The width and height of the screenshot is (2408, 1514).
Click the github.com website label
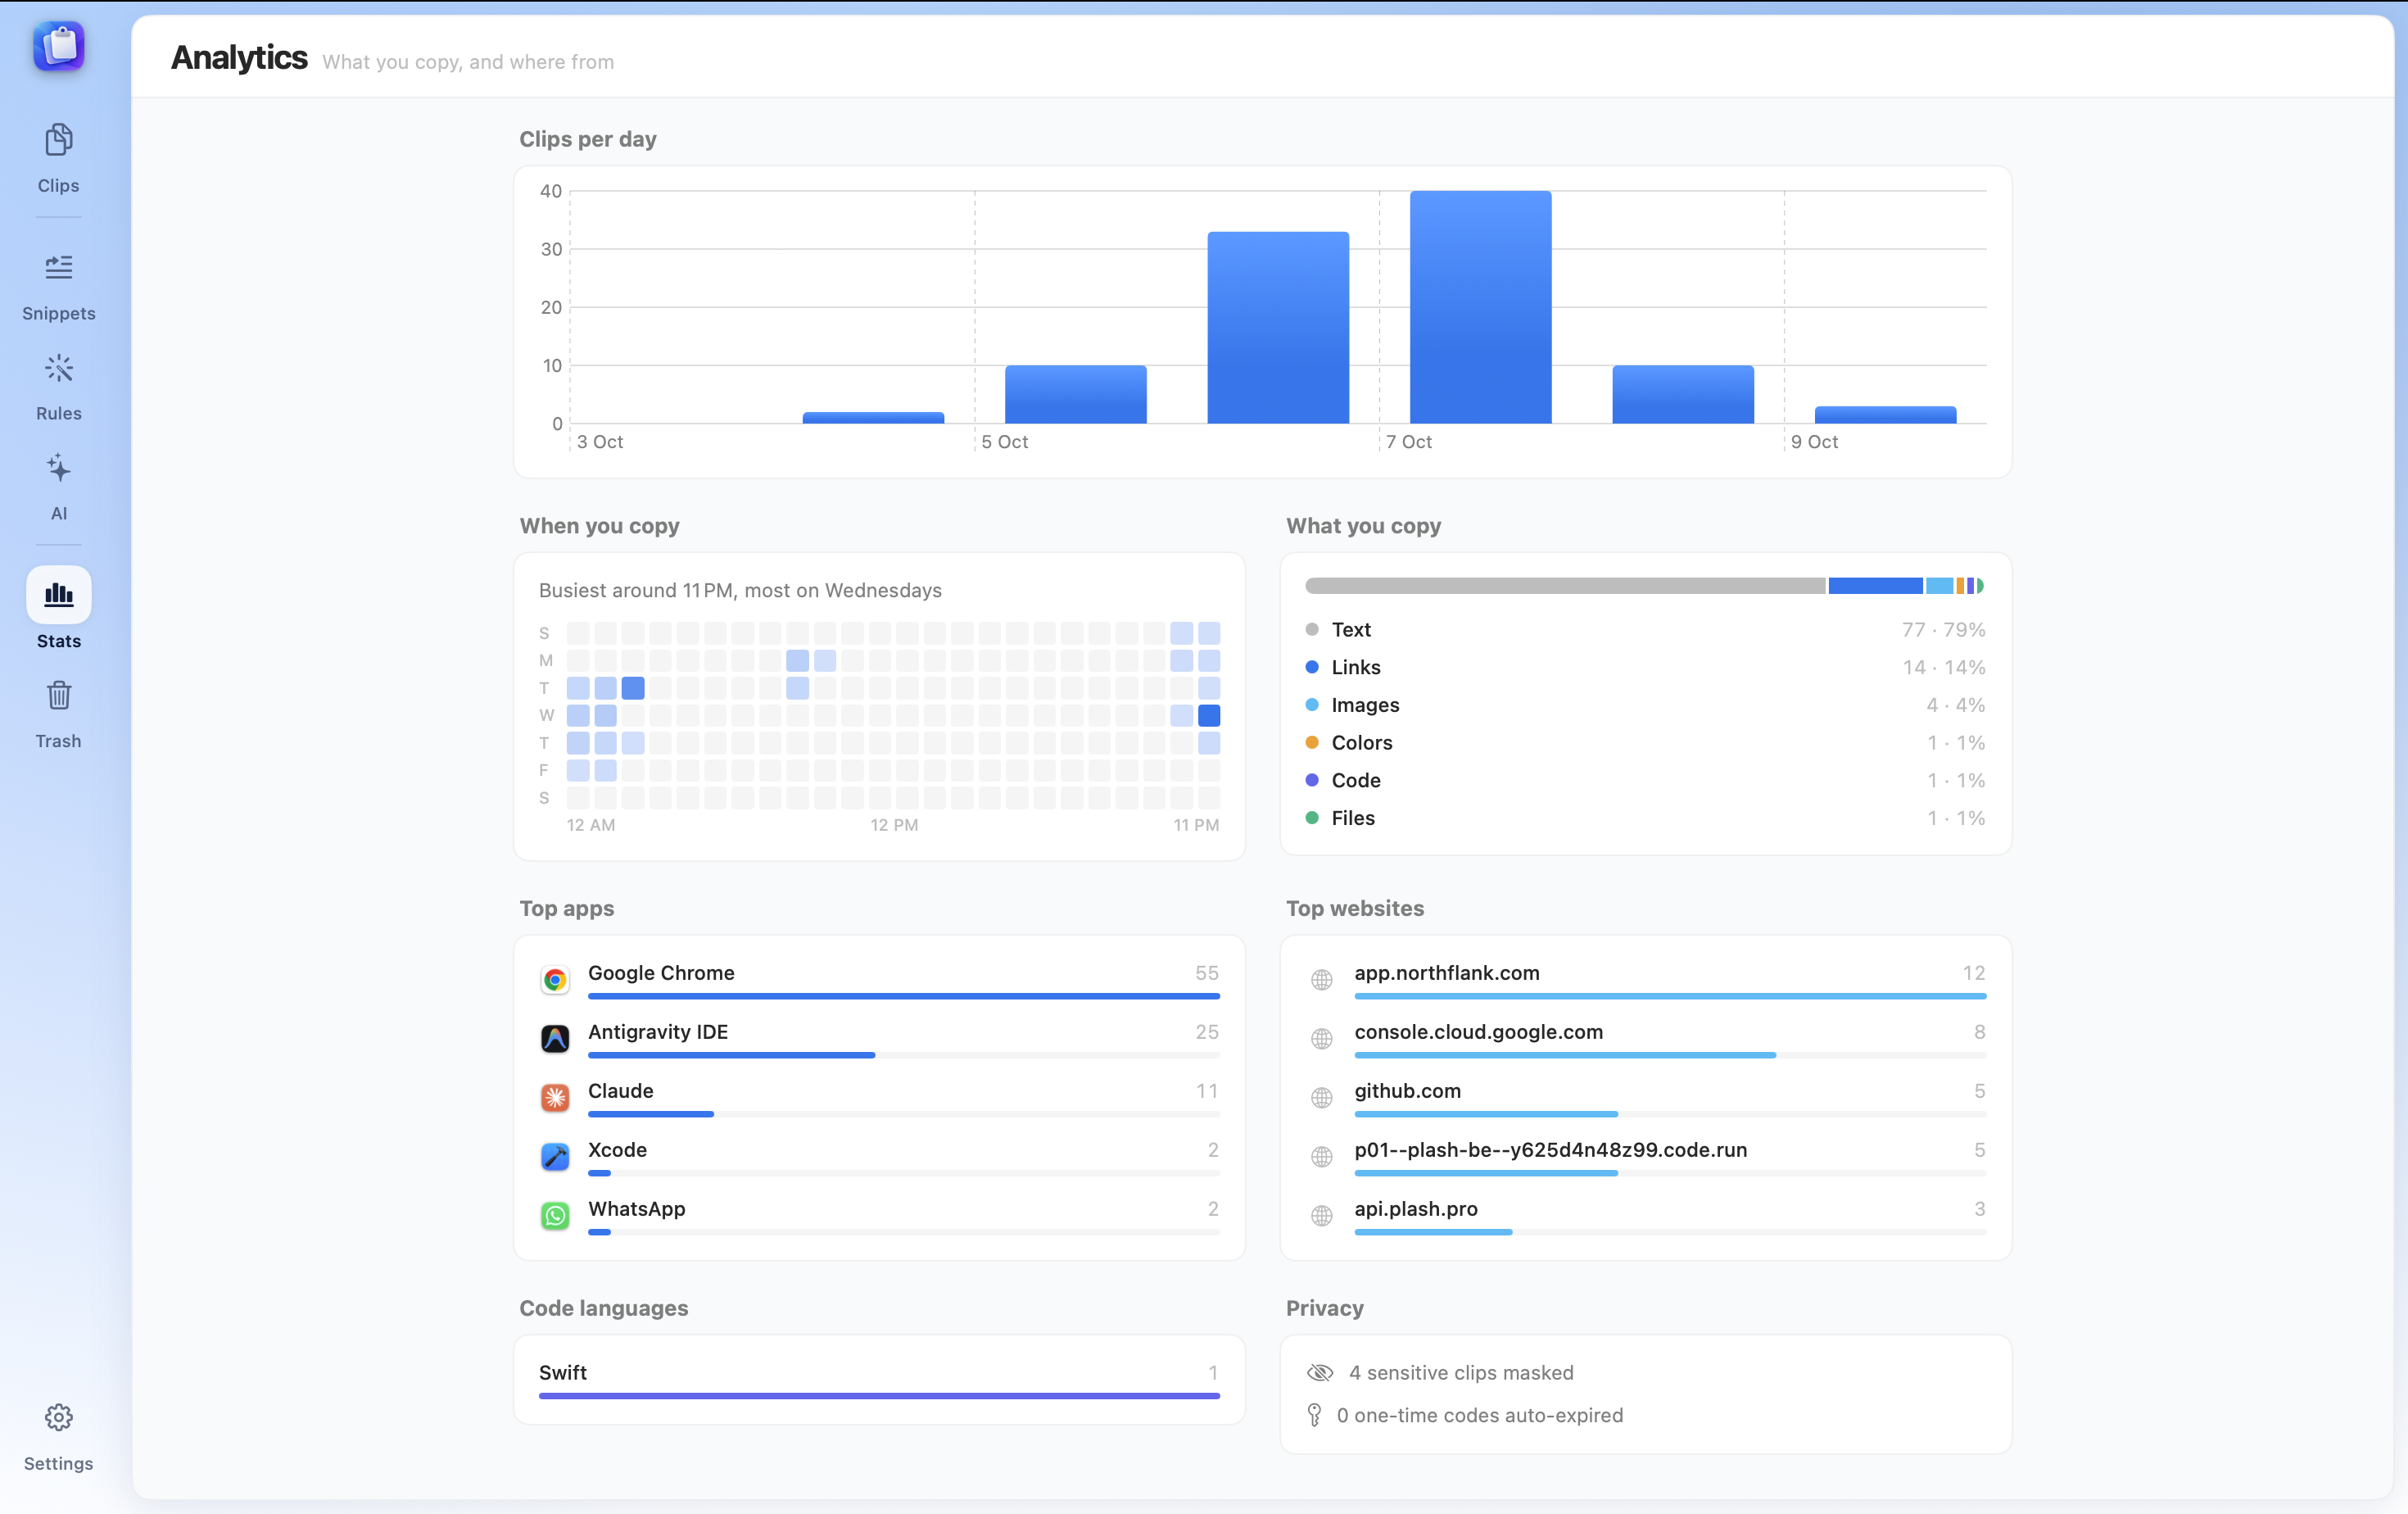[1407, 1091]
